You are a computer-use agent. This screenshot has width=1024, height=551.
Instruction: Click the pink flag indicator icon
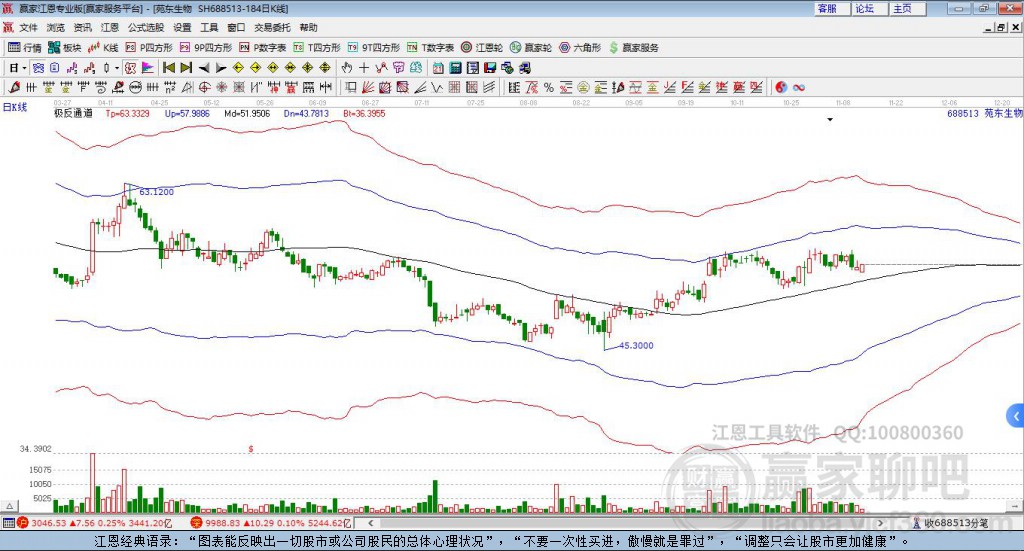[x=148, y=68]
